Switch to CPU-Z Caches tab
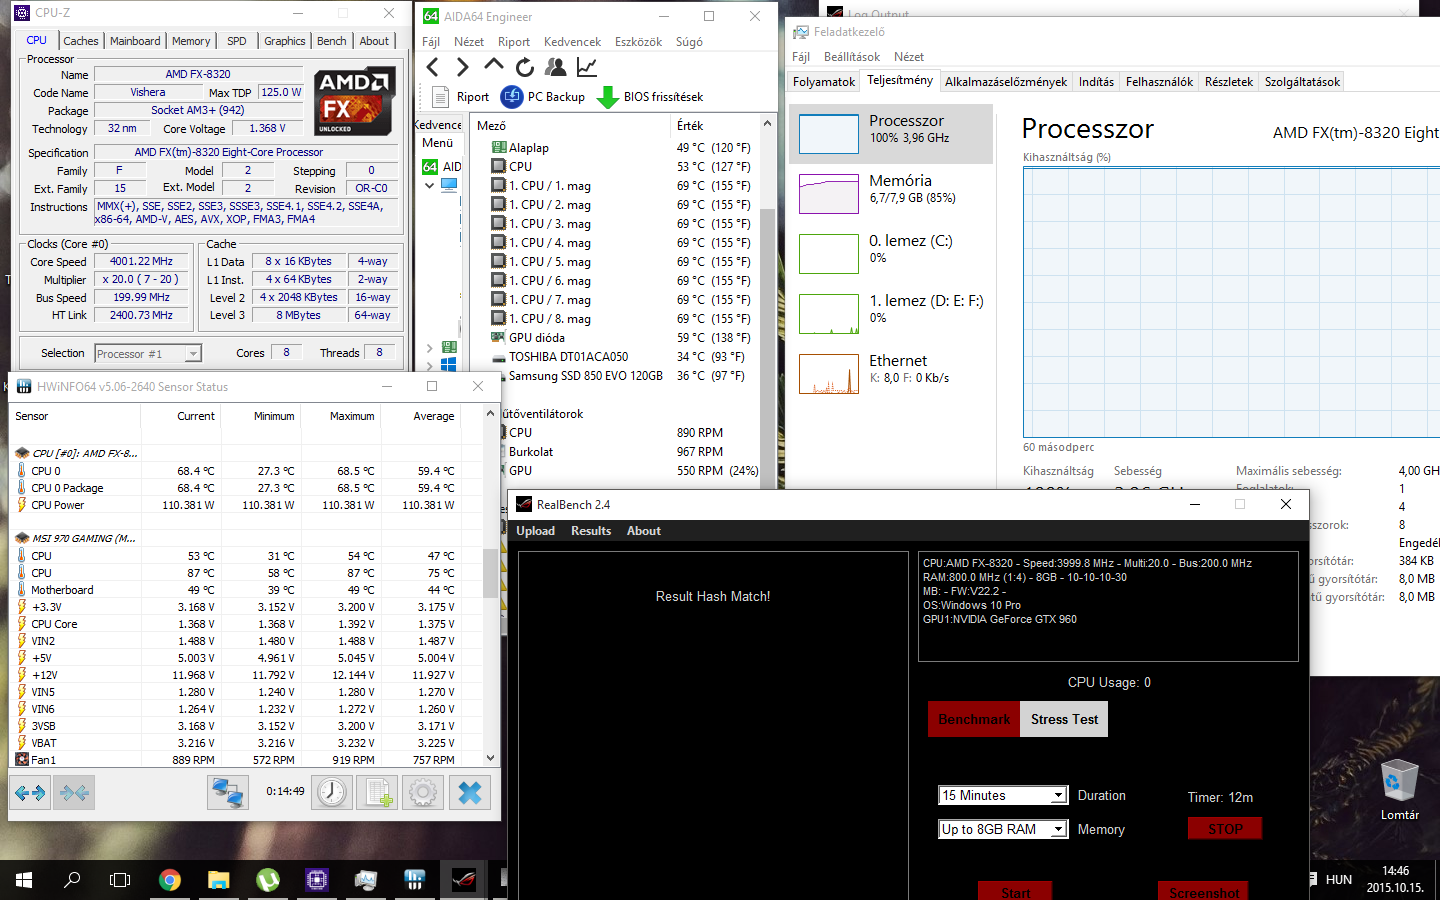The width and height of the screenshot is (1440, 900). 81,41
